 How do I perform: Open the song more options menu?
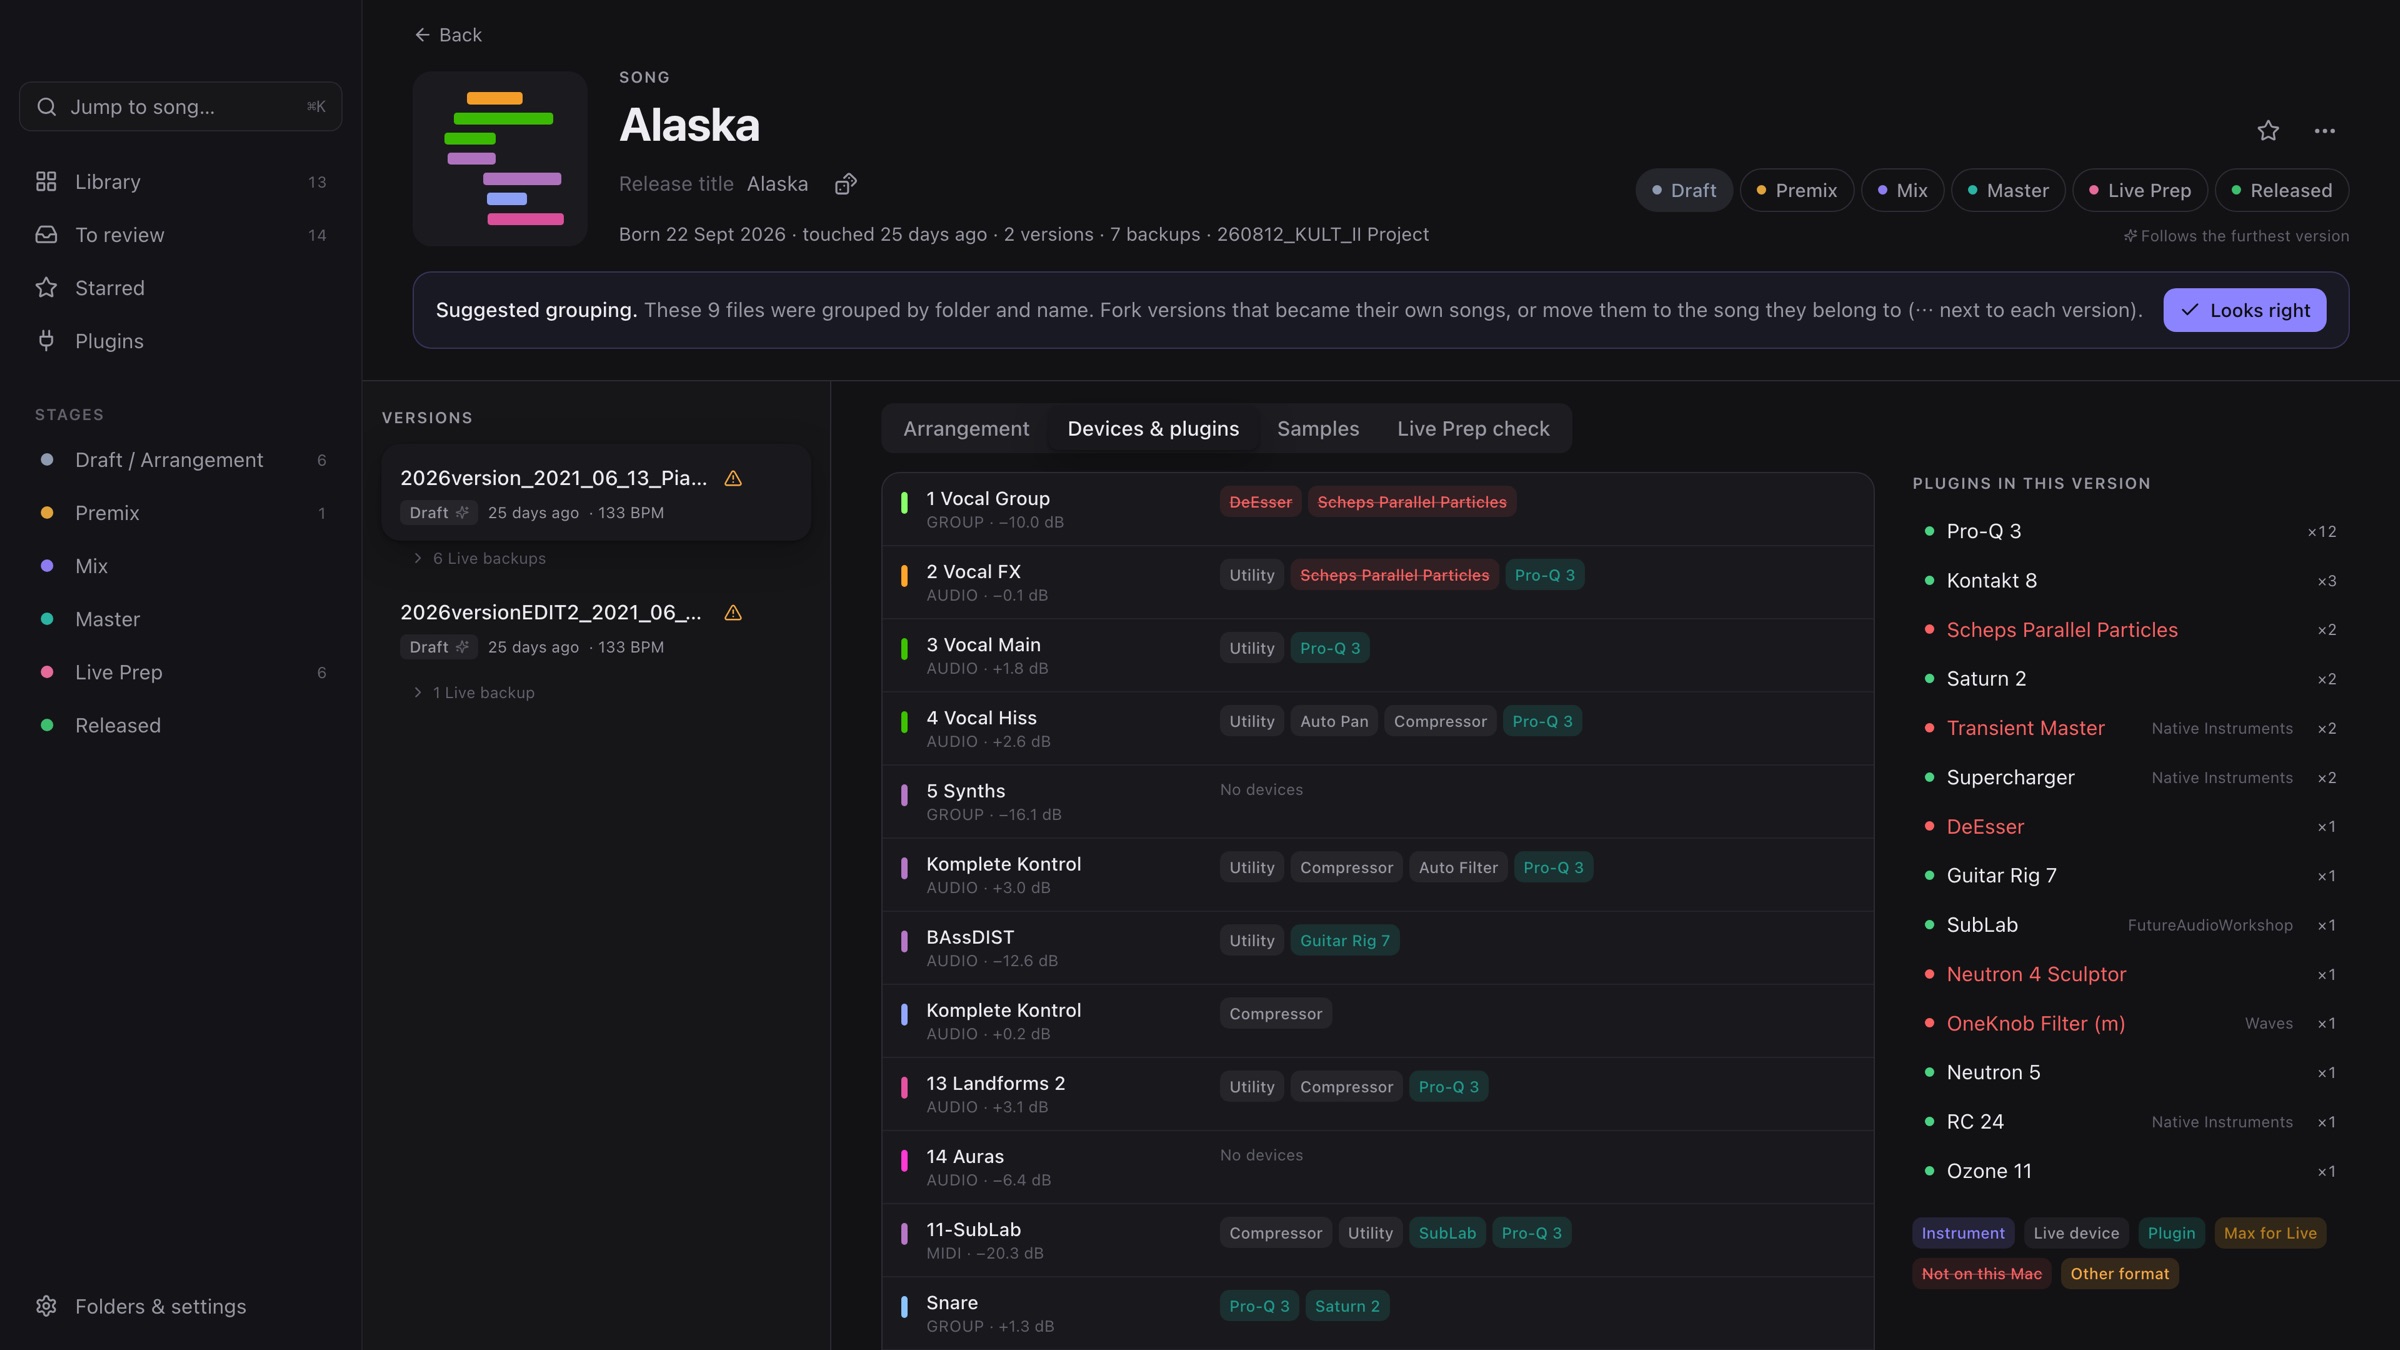click(2324, 131)
